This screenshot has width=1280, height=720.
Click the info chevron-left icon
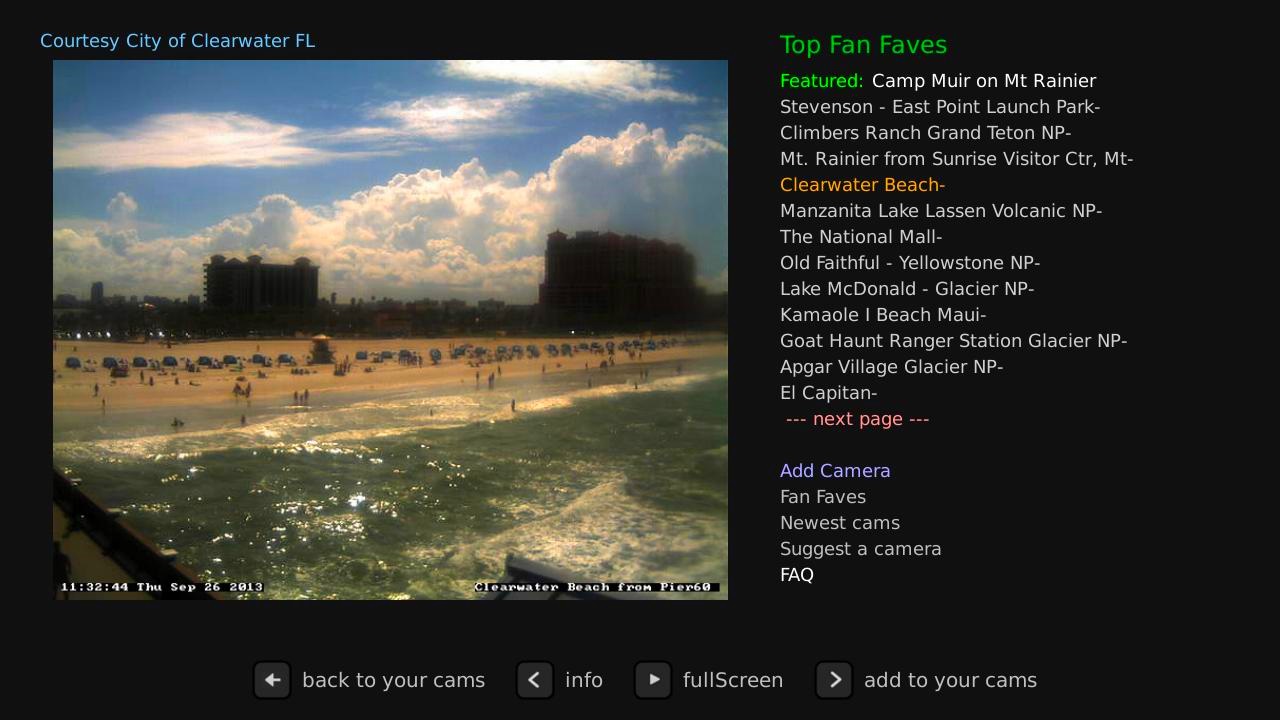click(535, 680)
